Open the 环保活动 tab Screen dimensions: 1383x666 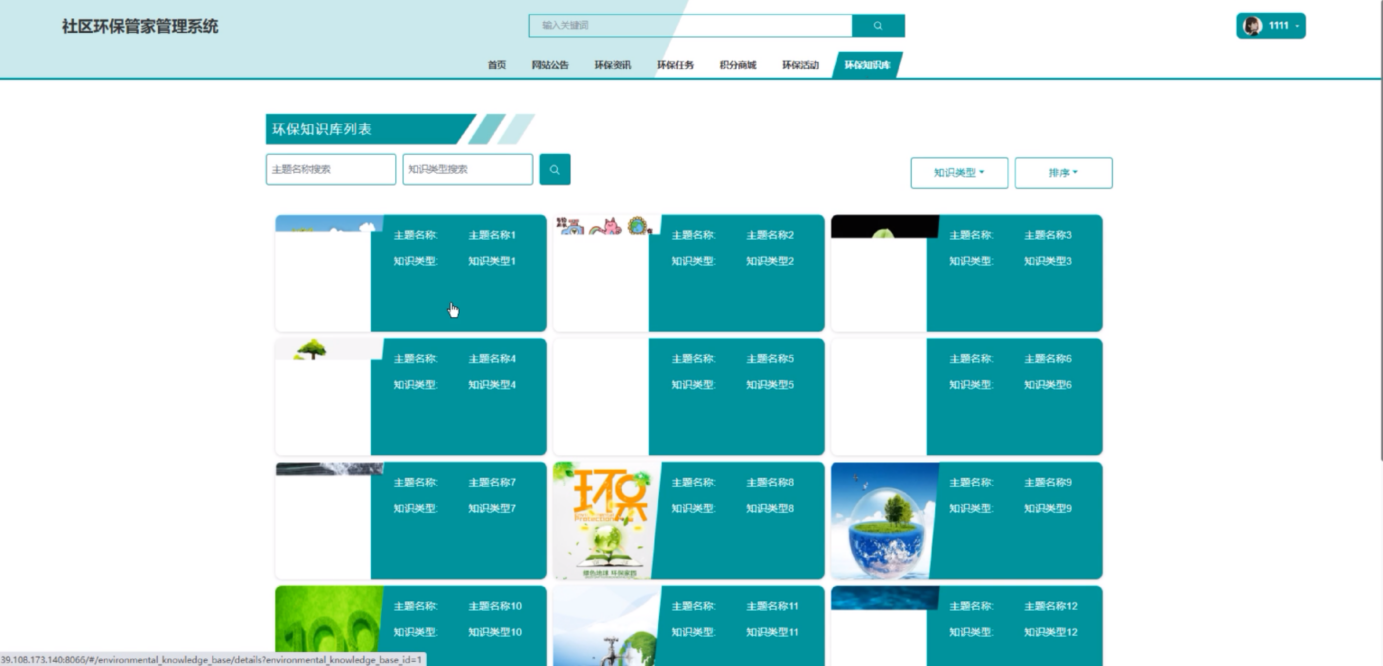(800, 65)
